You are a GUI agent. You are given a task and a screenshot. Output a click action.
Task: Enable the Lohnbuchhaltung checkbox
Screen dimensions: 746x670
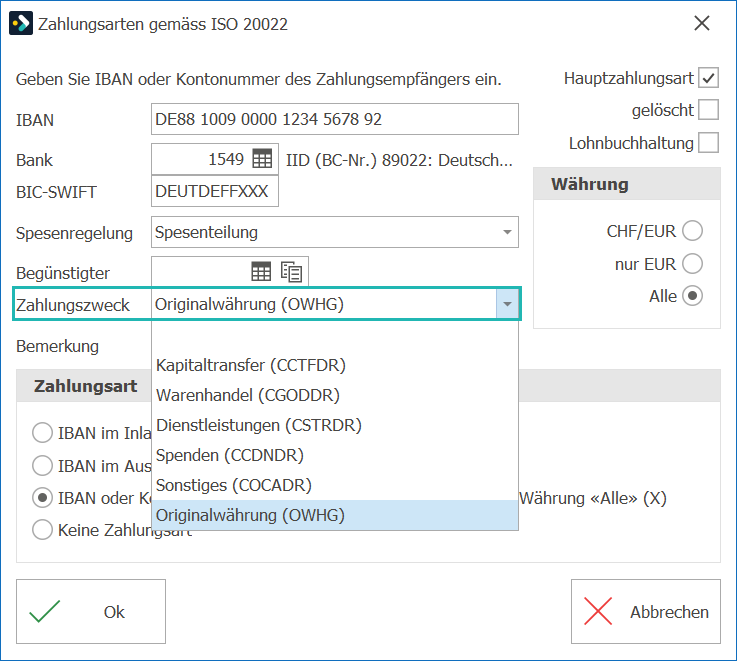click(x=708, y=143)
